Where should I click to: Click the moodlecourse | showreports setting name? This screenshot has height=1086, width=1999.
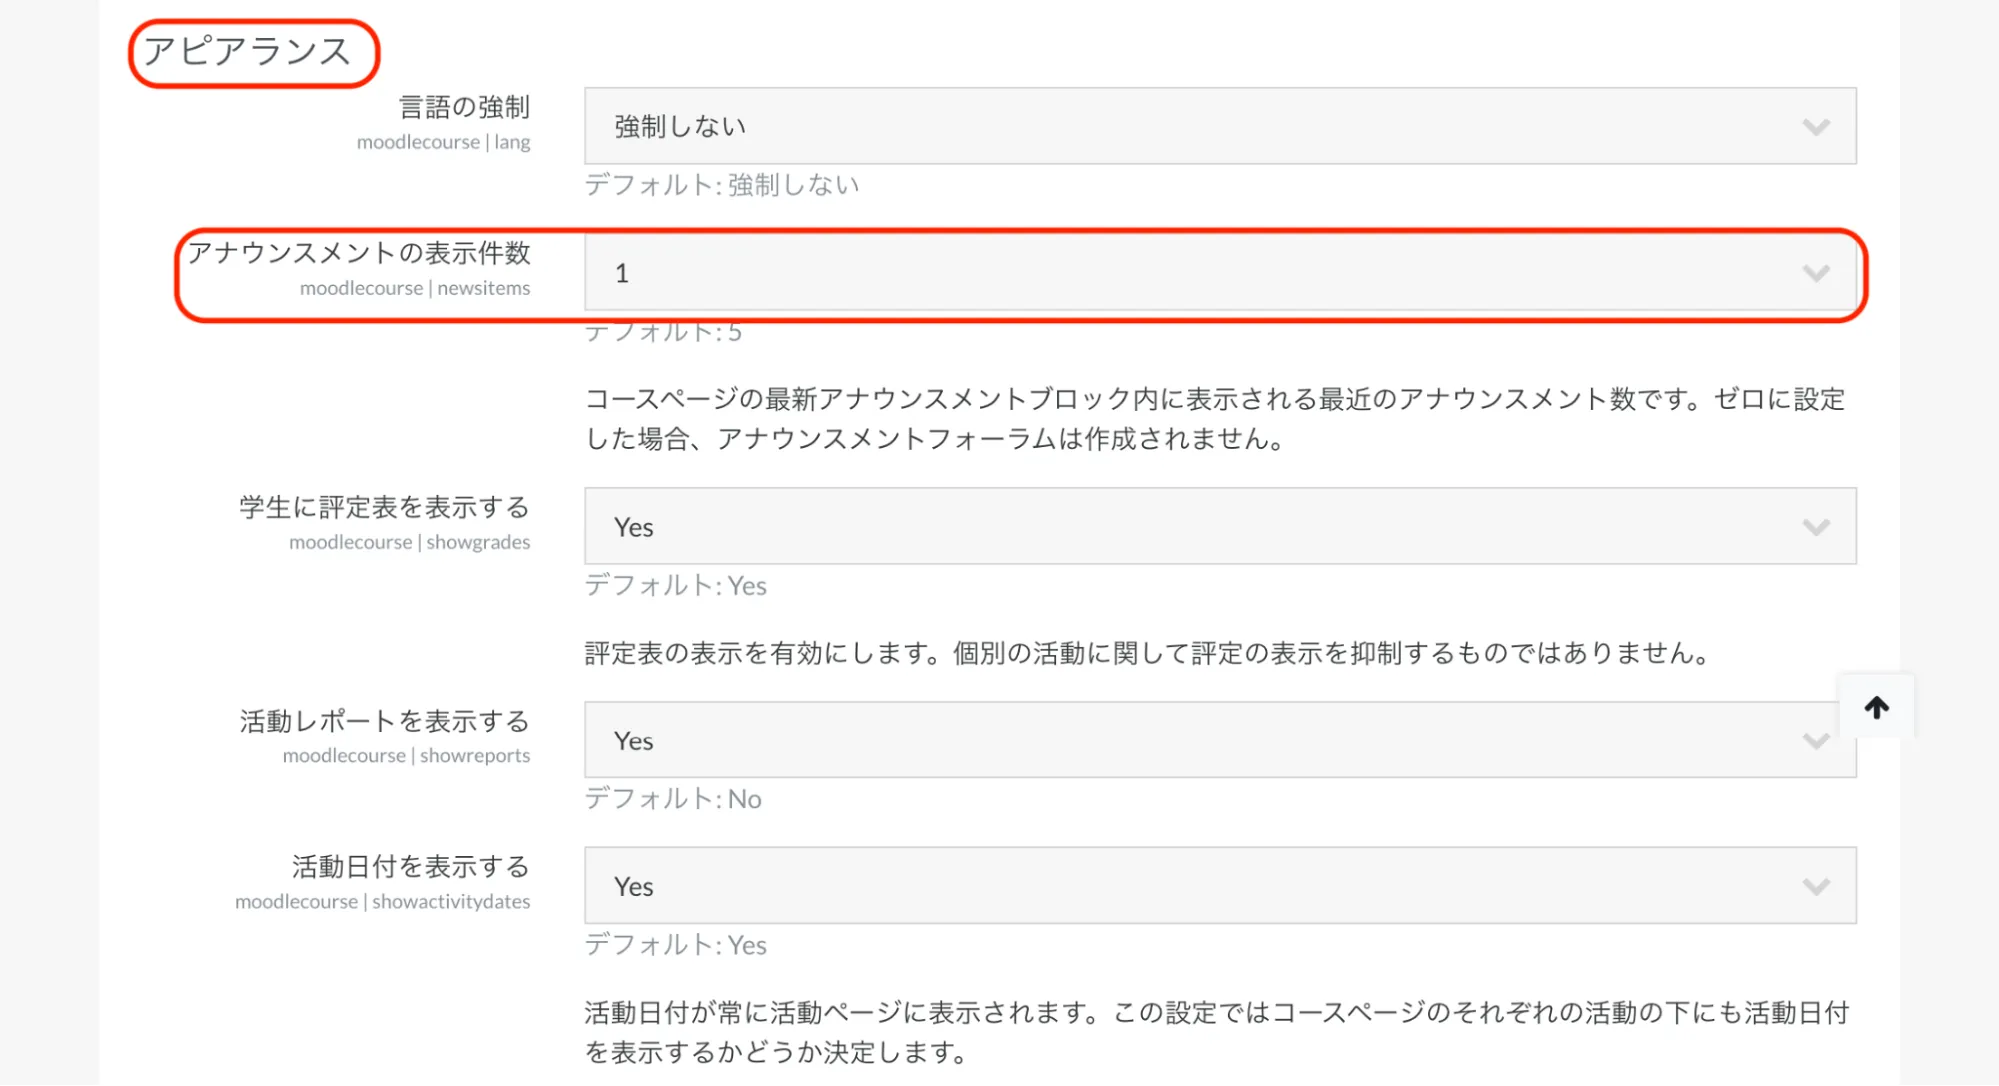[x=406, y=756]
